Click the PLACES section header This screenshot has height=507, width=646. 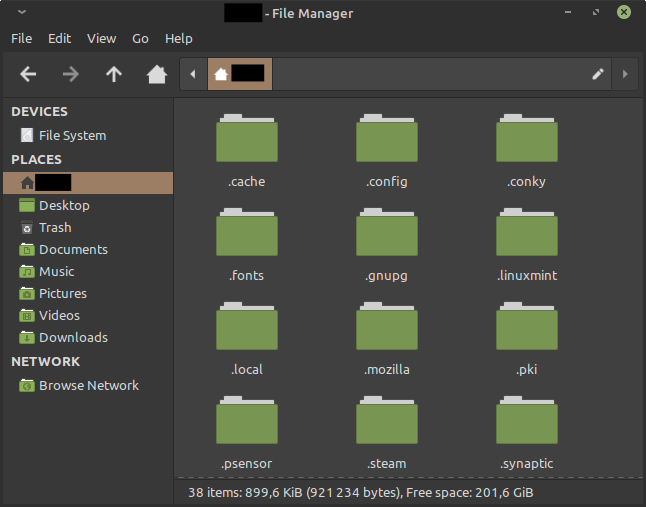[x=36, y=159]
